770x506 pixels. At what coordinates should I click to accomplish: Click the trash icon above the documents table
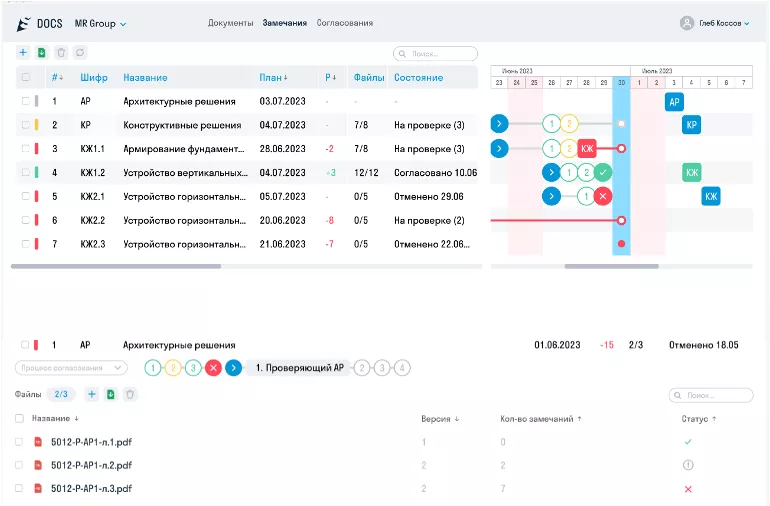pyautogui.click(x=61, y=53)
